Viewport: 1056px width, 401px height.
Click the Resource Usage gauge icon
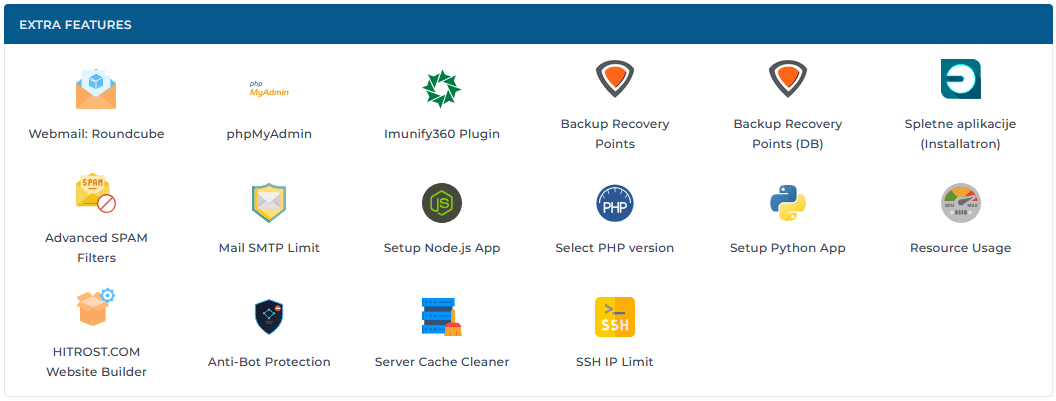(960, 203)
